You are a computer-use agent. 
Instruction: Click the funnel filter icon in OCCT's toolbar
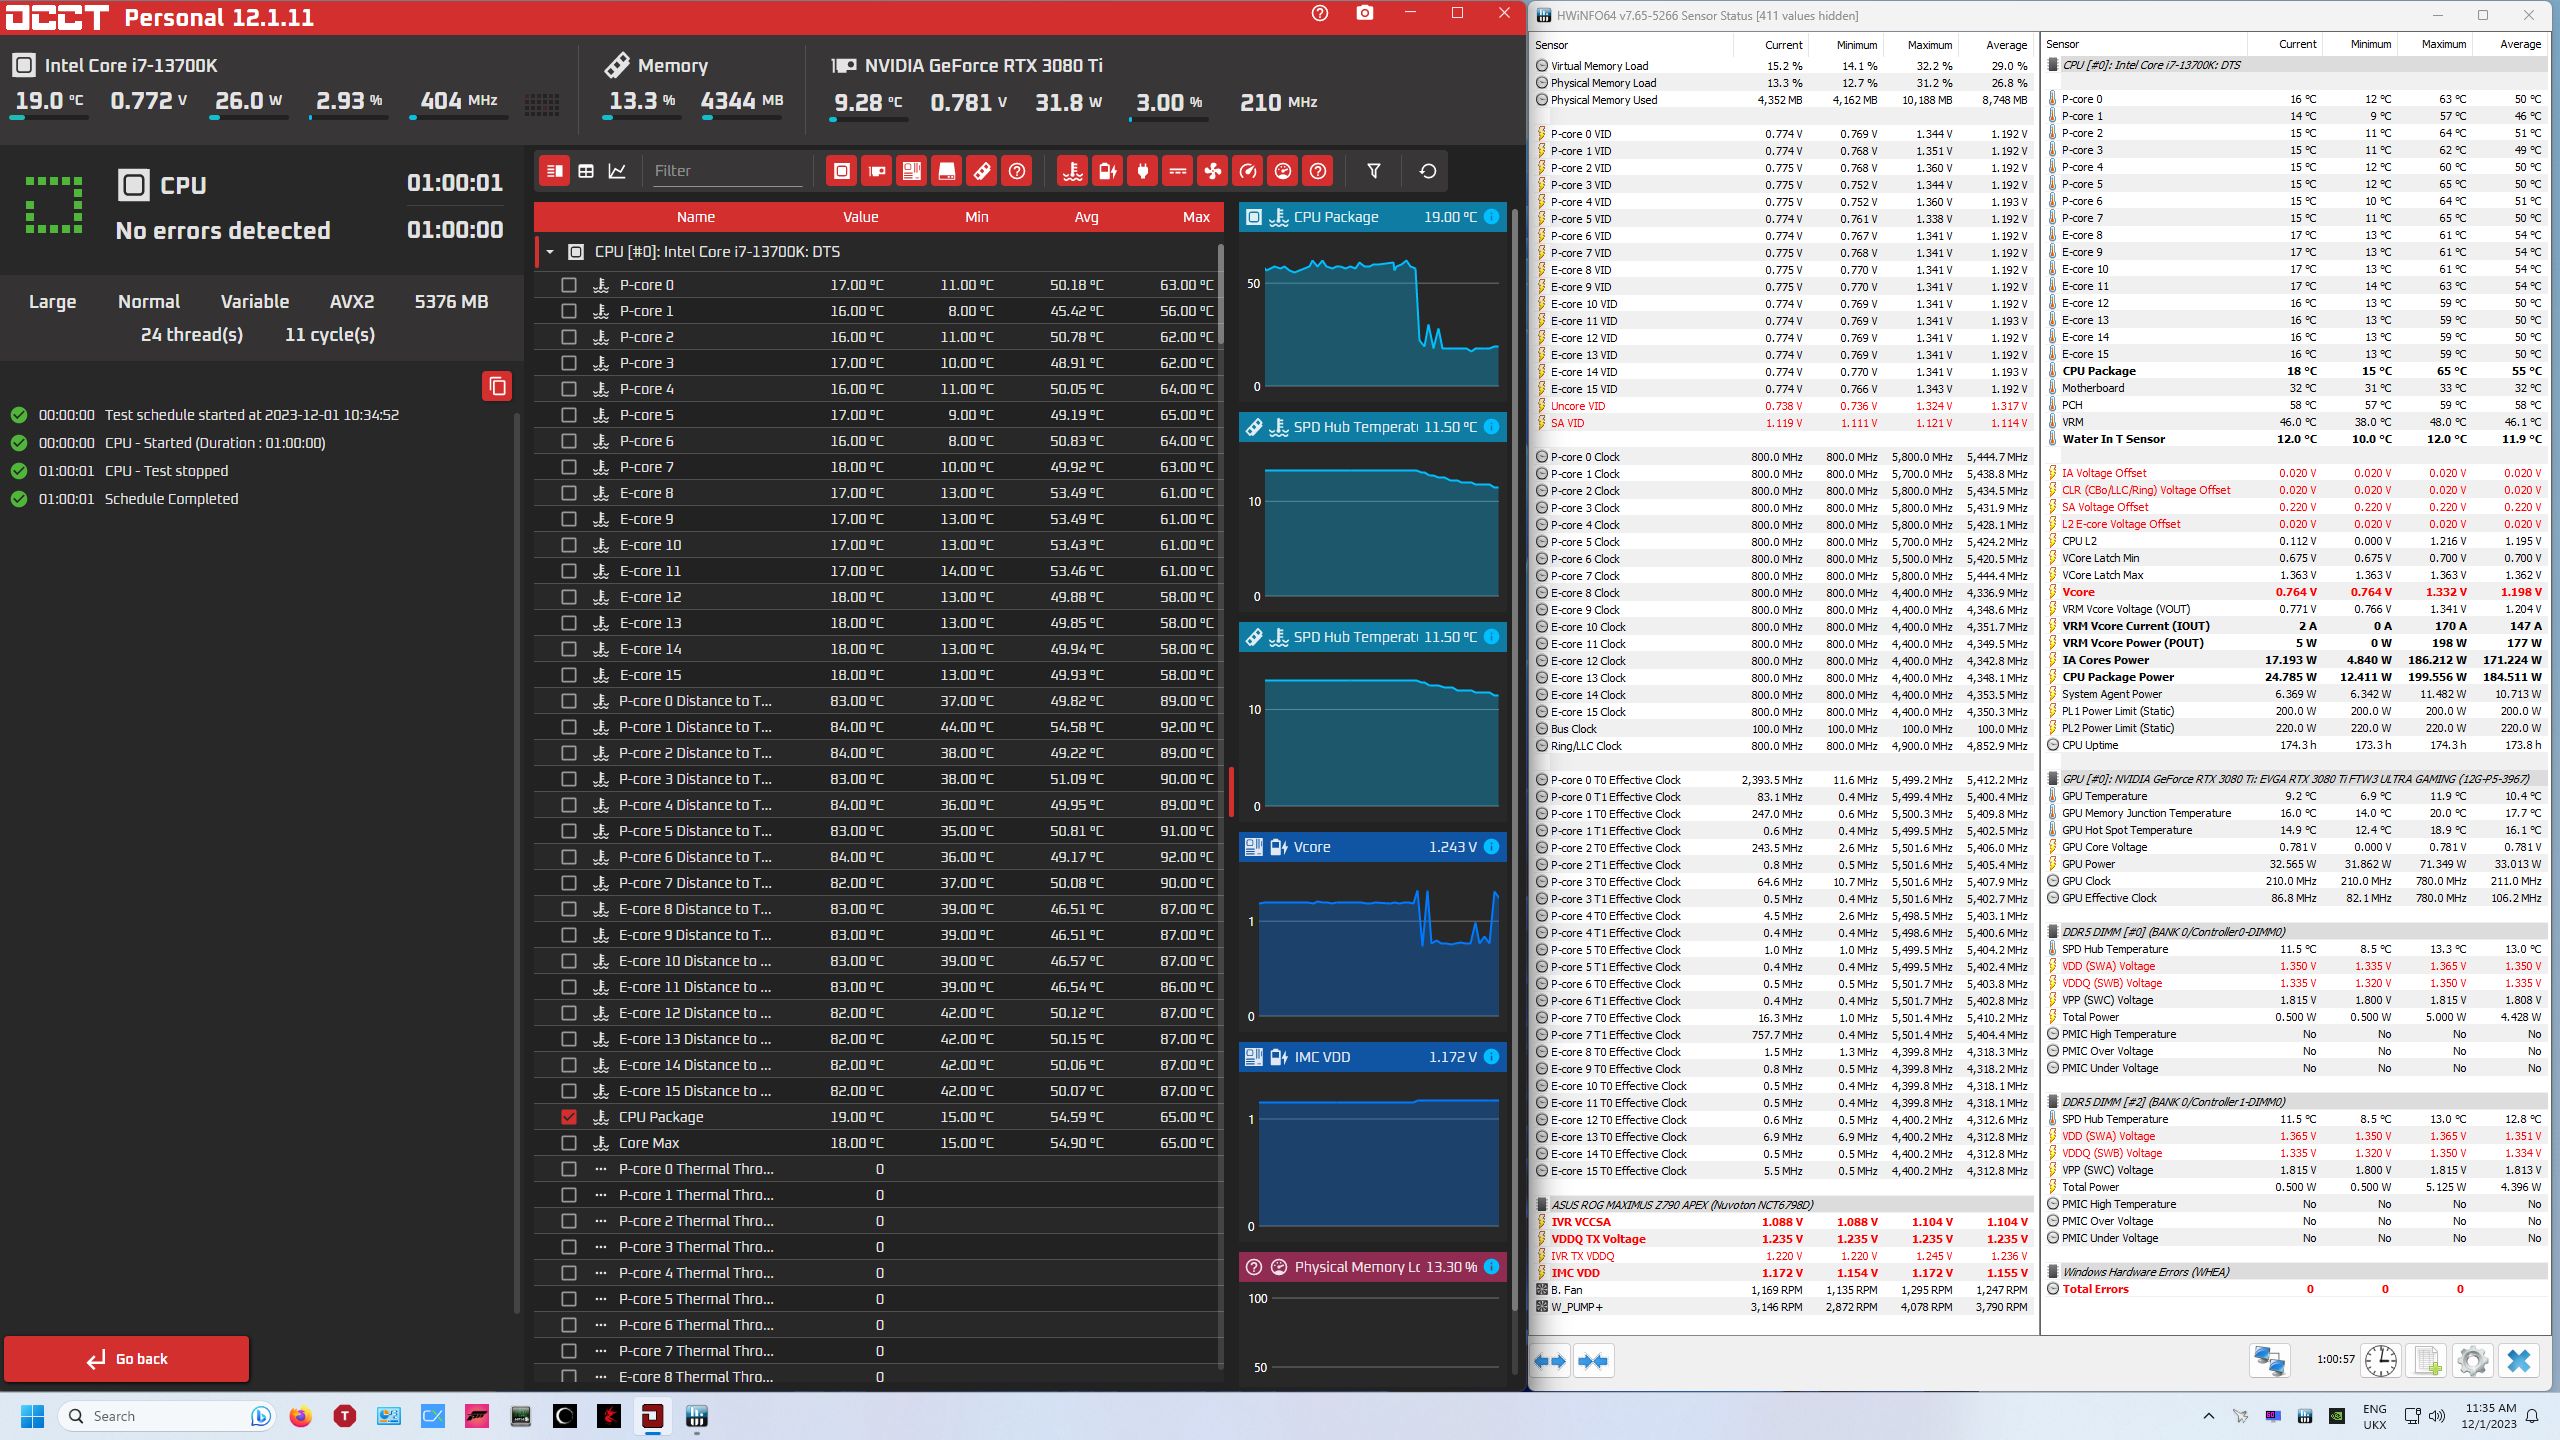coord(1374,171)
